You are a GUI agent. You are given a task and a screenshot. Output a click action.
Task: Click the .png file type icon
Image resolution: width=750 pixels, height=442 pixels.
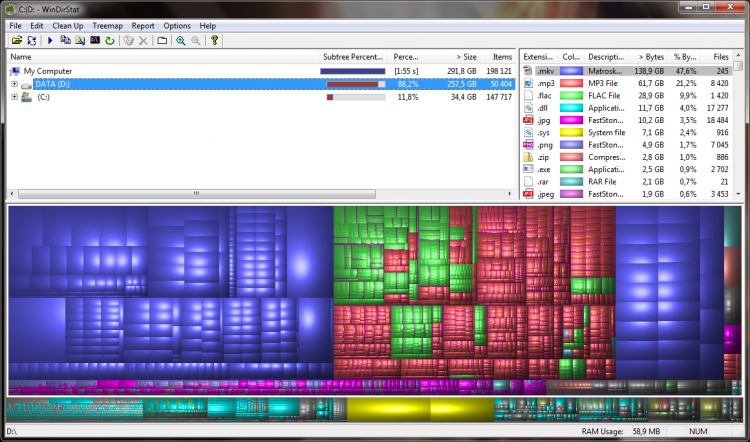(x=528, y=145)
